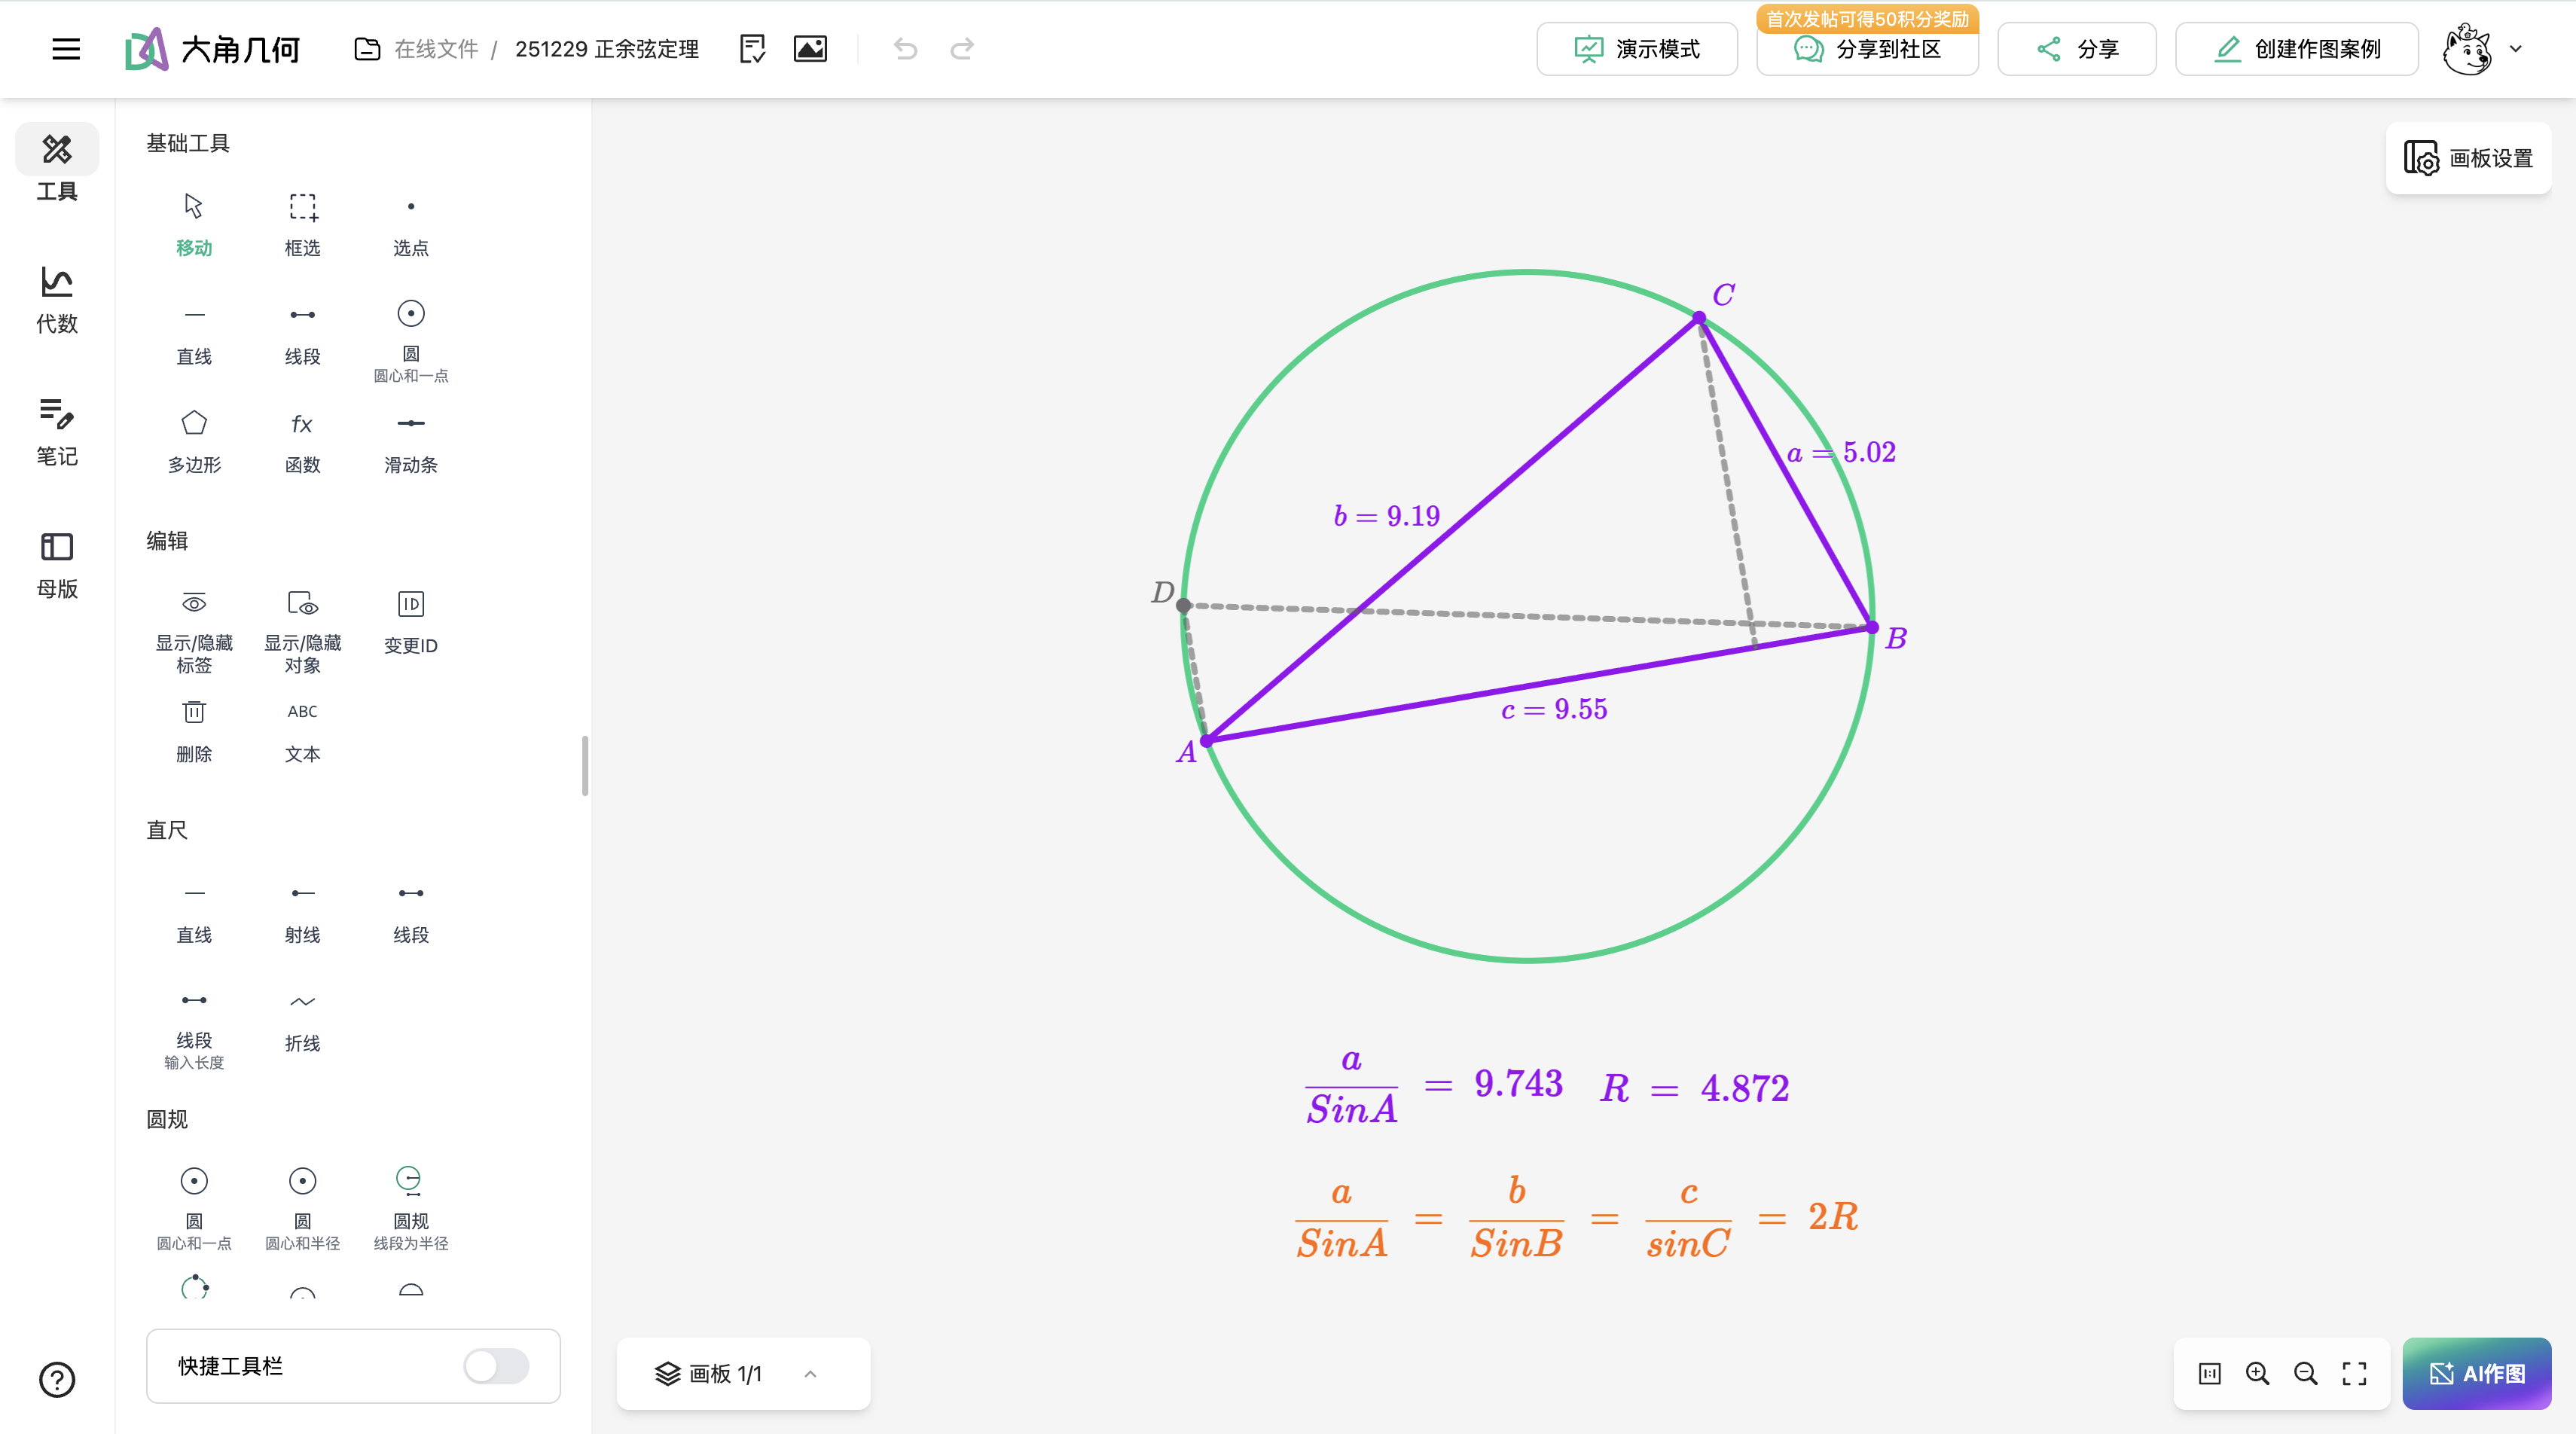Screen dimensions: 2576x1434
Task: Select the 文本 ABC text tool
Action: coord(302,731)
